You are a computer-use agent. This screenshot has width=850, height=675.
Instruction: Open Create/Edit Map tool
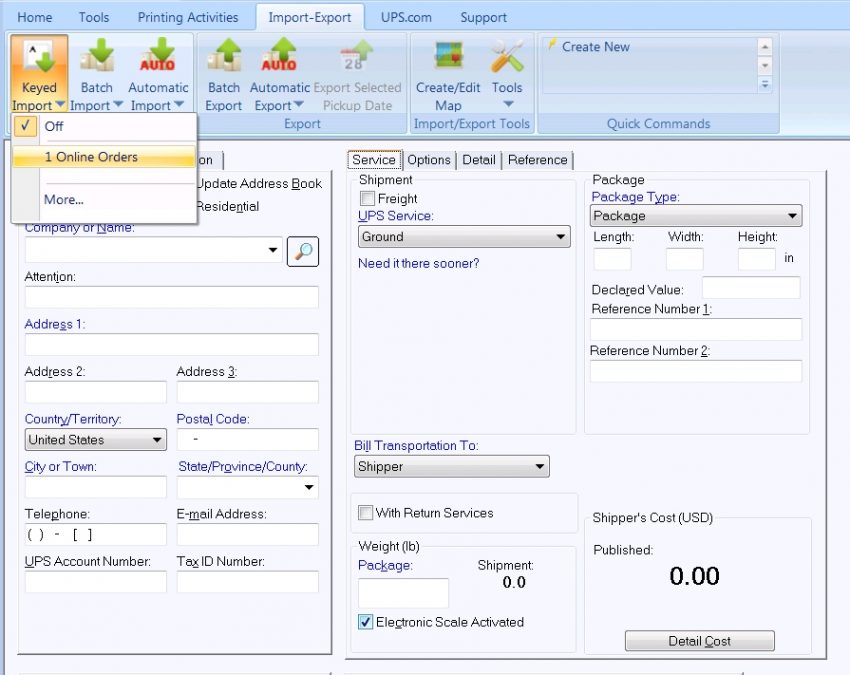click(446, 55)
